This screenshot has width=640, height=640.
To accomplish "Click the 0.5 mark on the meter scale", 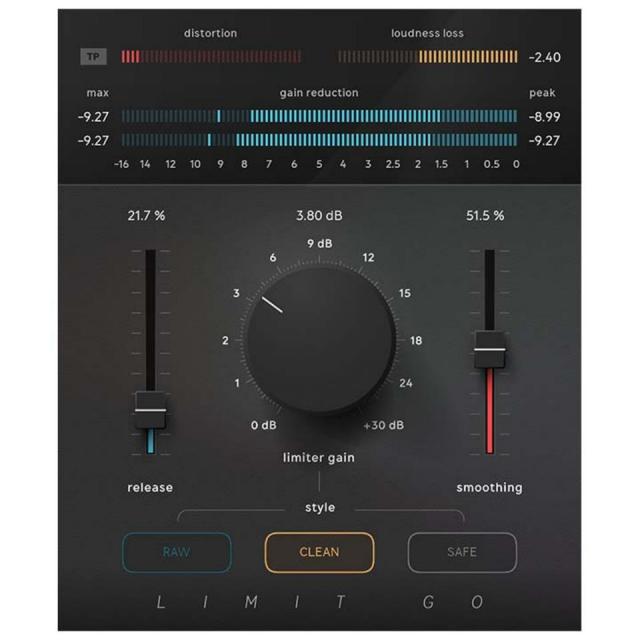I will [x=491, y=164].
